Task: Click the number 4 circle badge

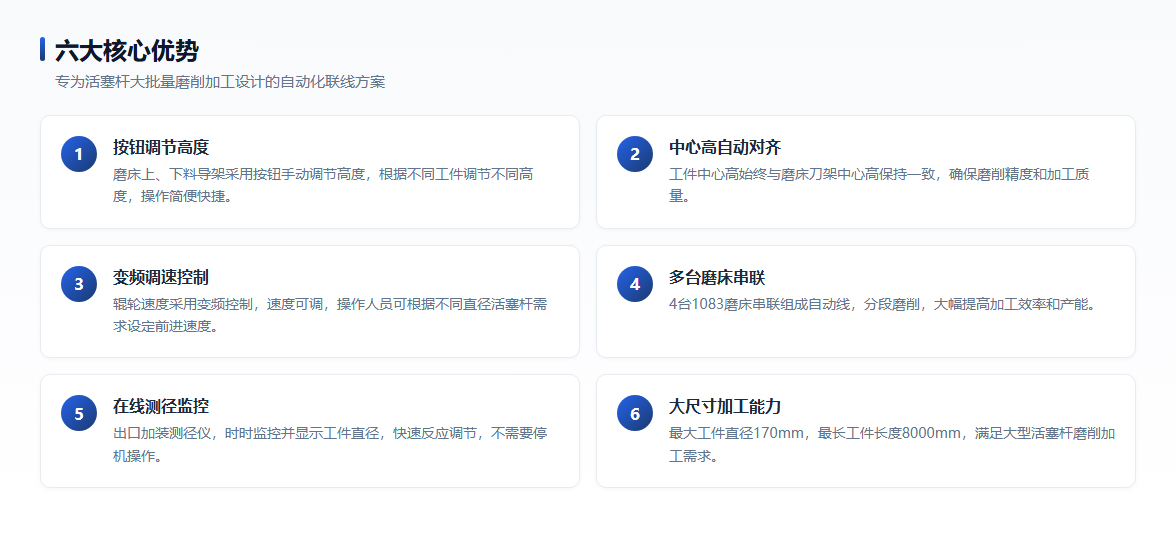Action: (x=634, y=284)
